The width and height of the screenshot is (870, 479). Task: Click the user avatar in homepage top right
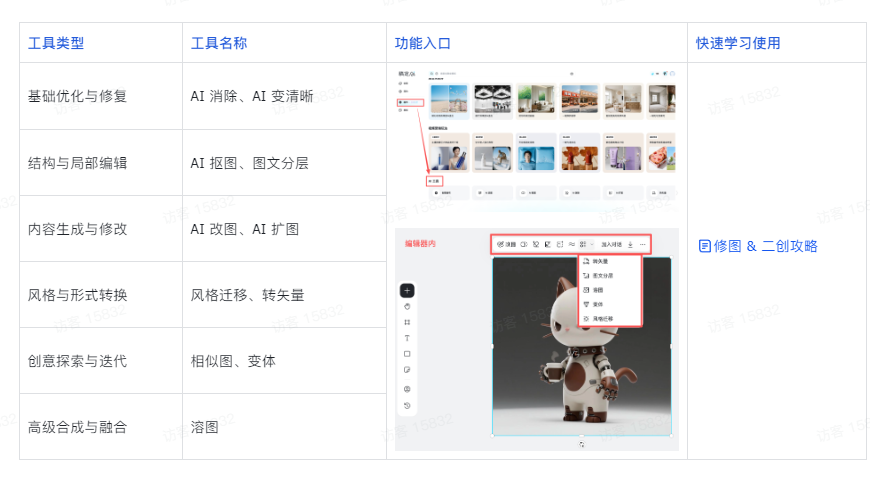pos(672,73)
